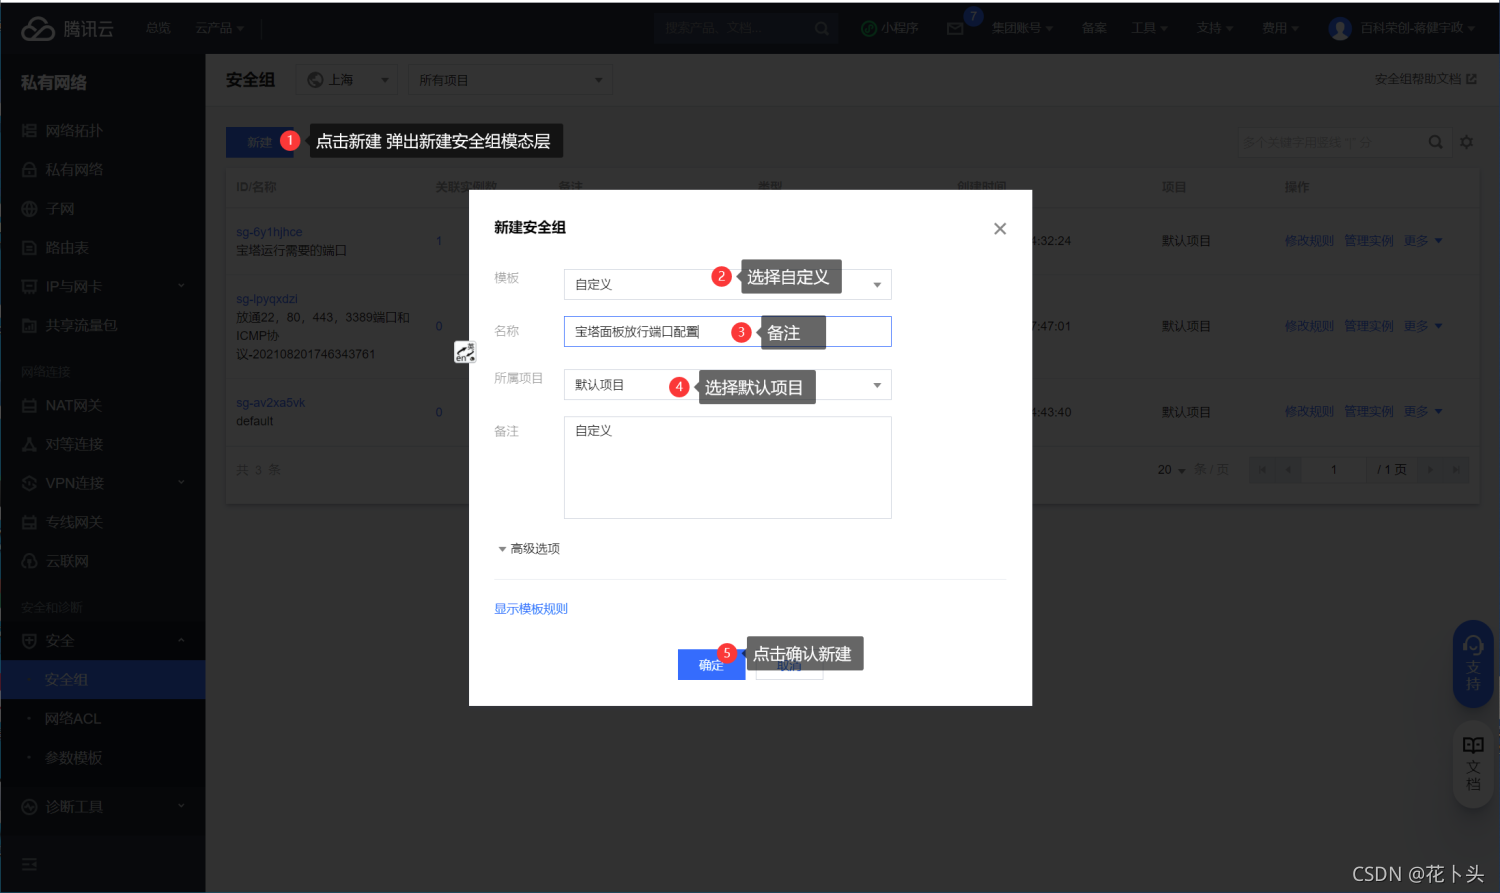Click 确定 to confirm the new security group

pos(711,665)
